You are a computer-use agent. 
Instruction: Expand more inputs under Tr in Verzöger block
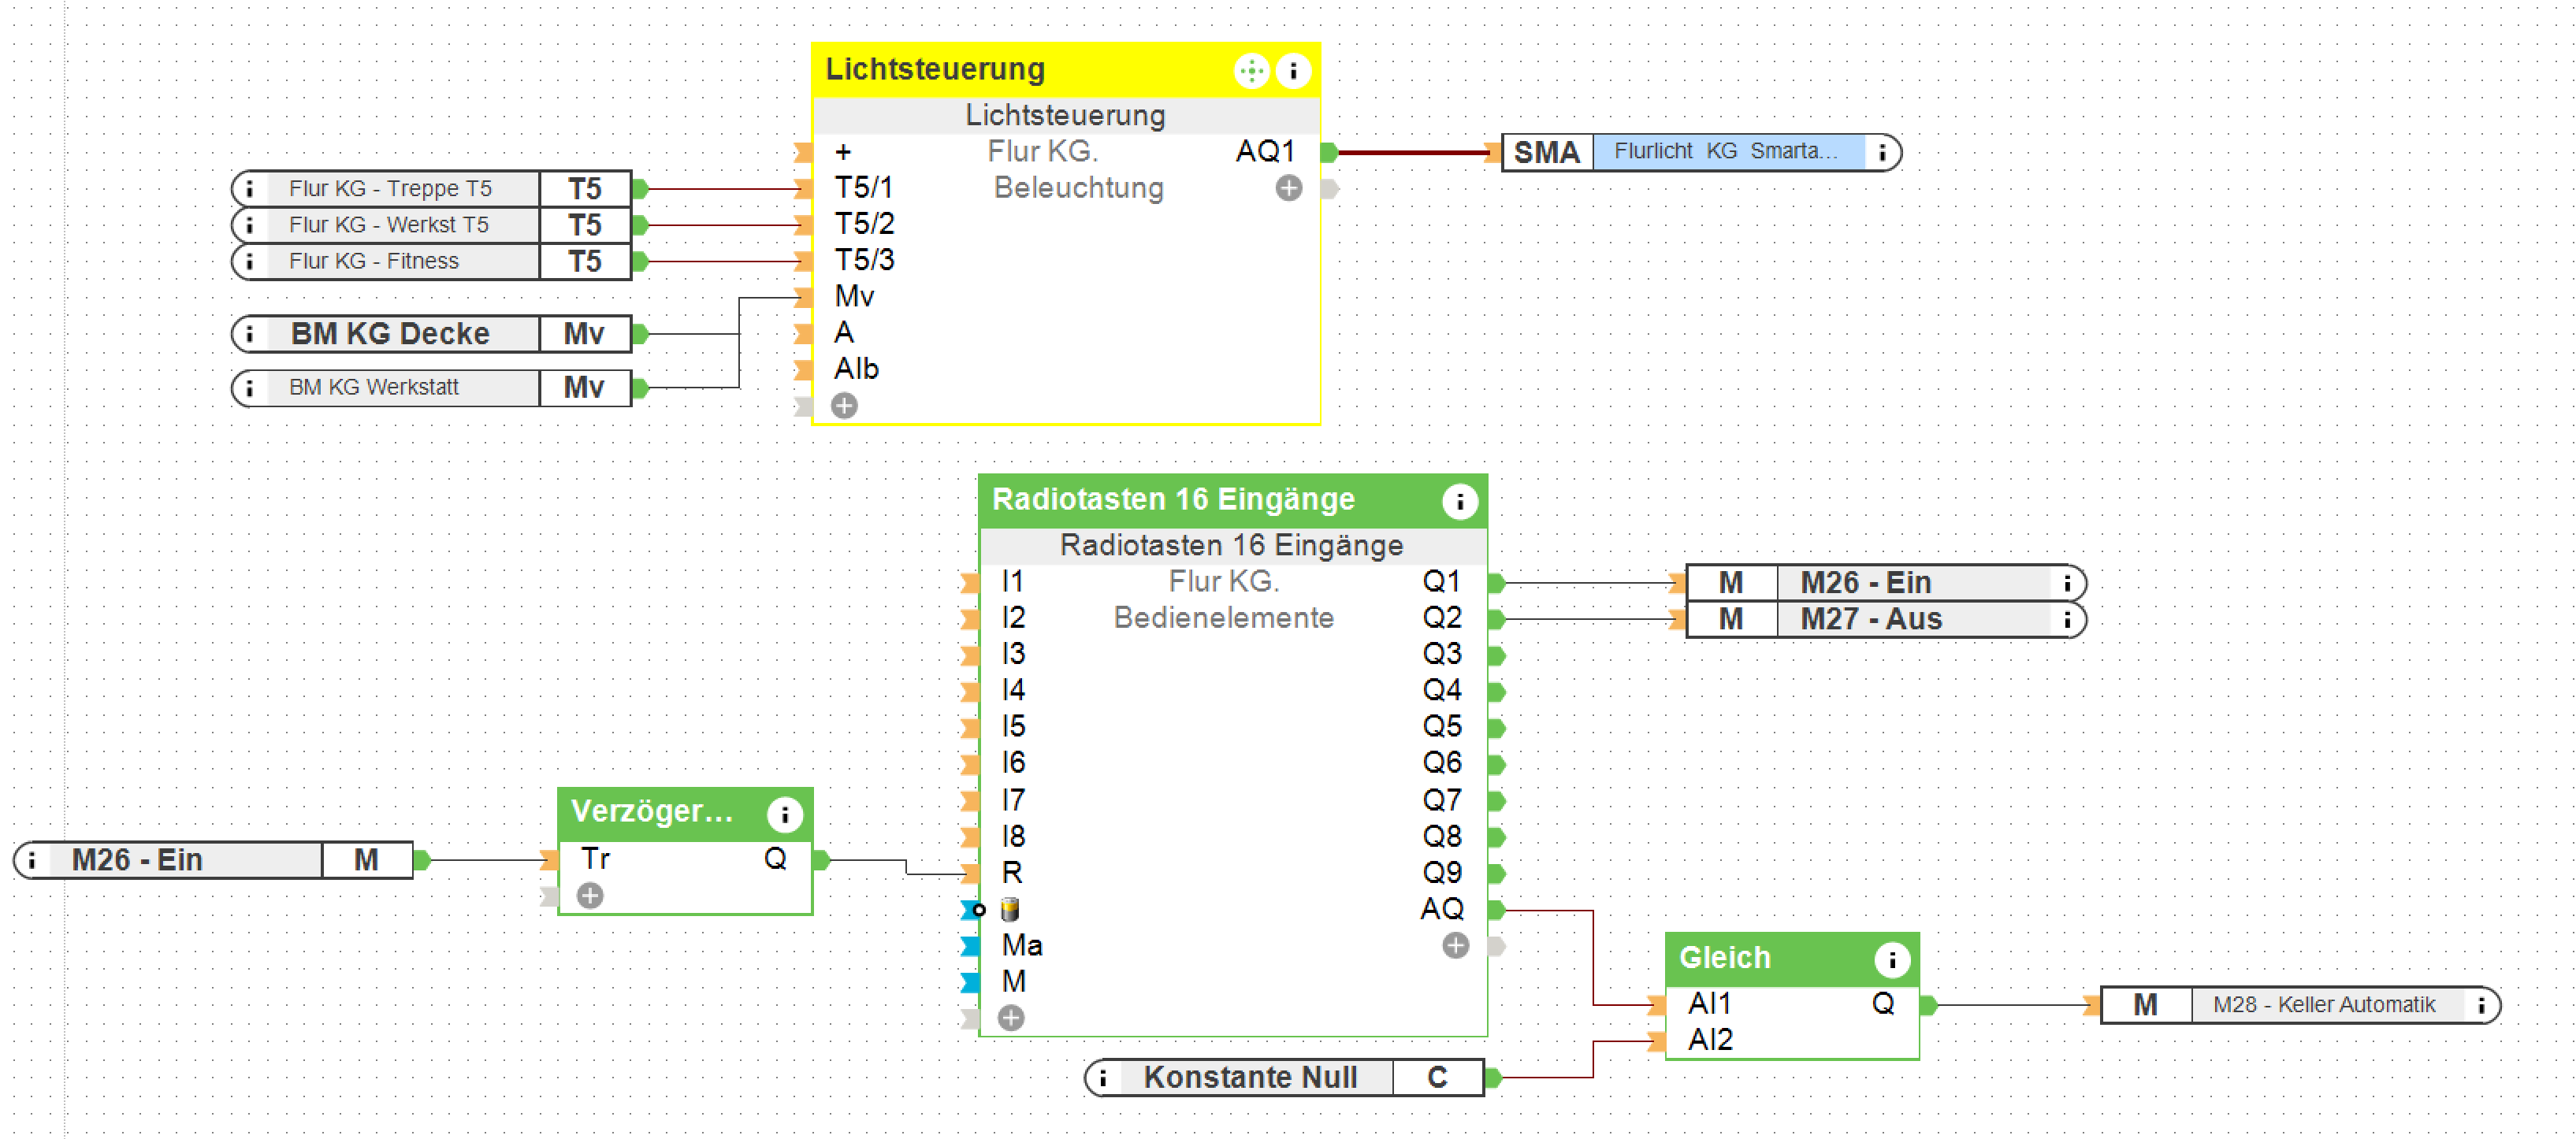(590, 895)
